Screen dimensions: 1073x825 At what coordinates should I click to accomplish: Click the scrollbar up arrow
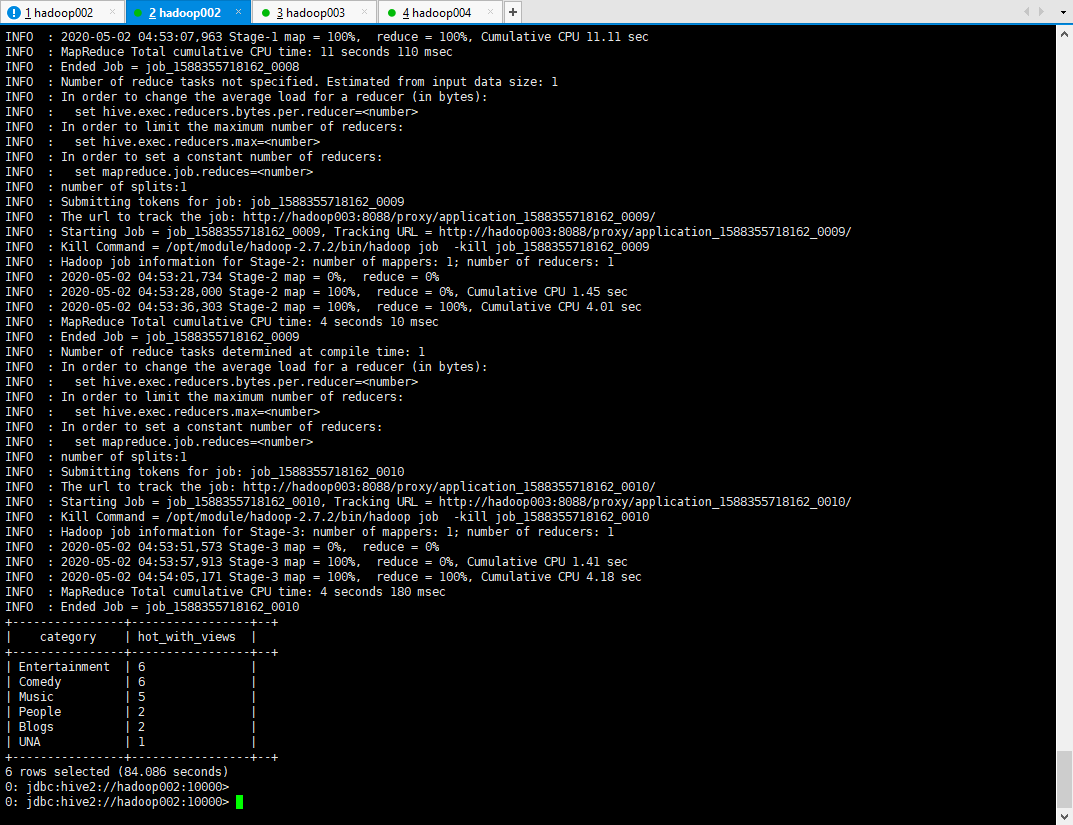point(1064,34)
